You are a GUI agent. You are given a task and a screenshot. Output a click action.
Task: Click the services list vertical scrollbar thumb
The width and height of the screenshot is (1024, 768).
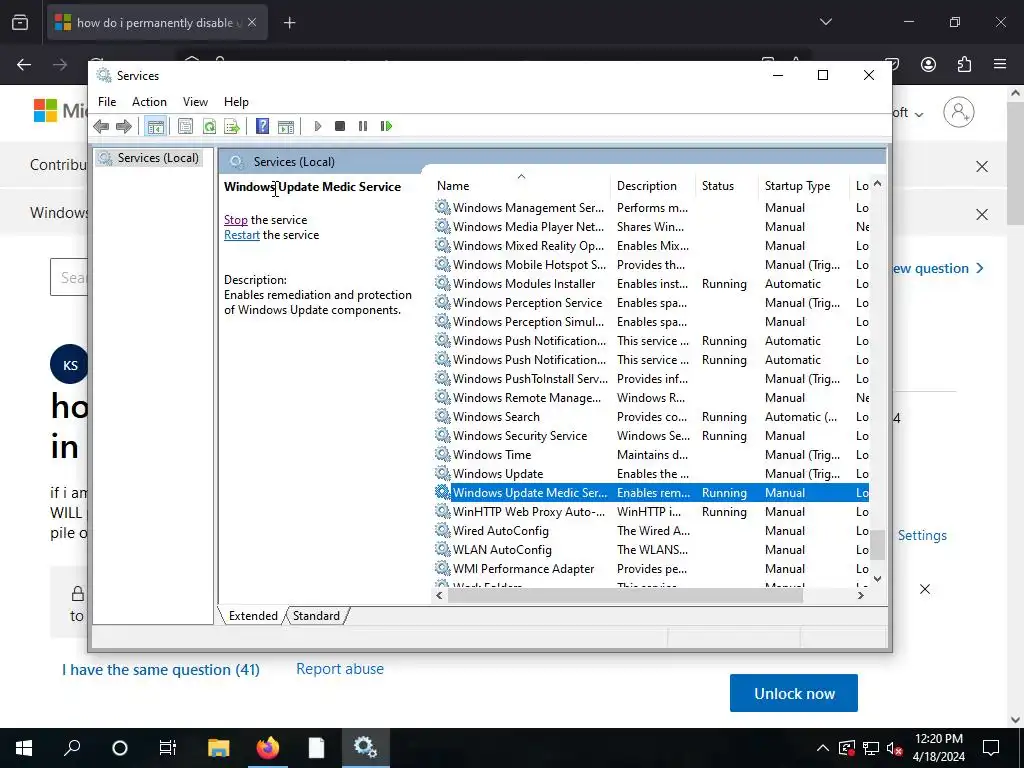(x=877, y=545)
